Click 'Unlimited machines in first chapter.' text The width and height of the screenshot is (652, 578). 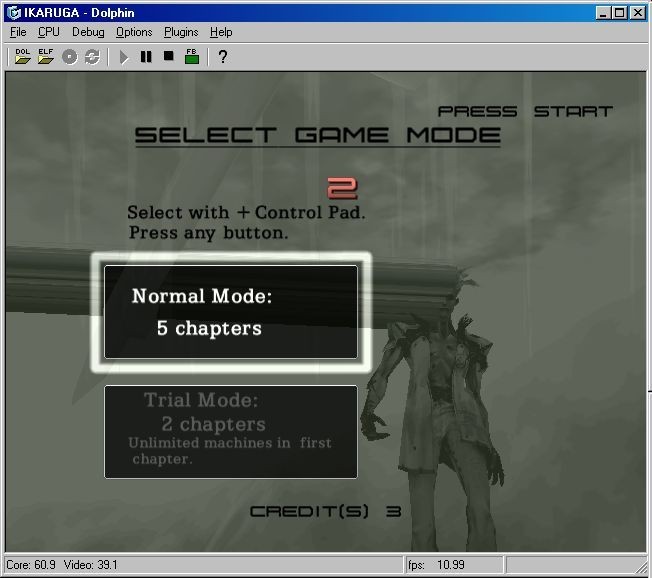click(230, 451)
